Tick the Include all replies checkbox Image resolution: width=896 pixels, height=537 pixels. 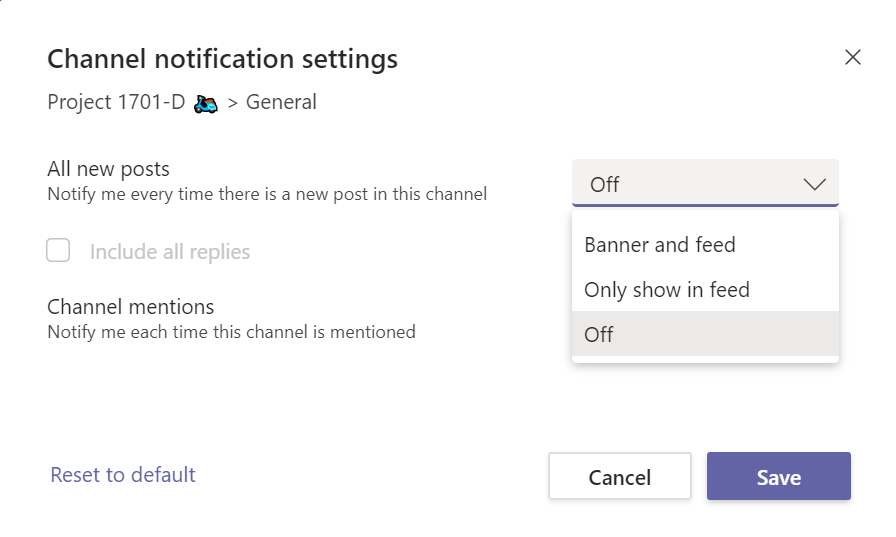[59, 251]
